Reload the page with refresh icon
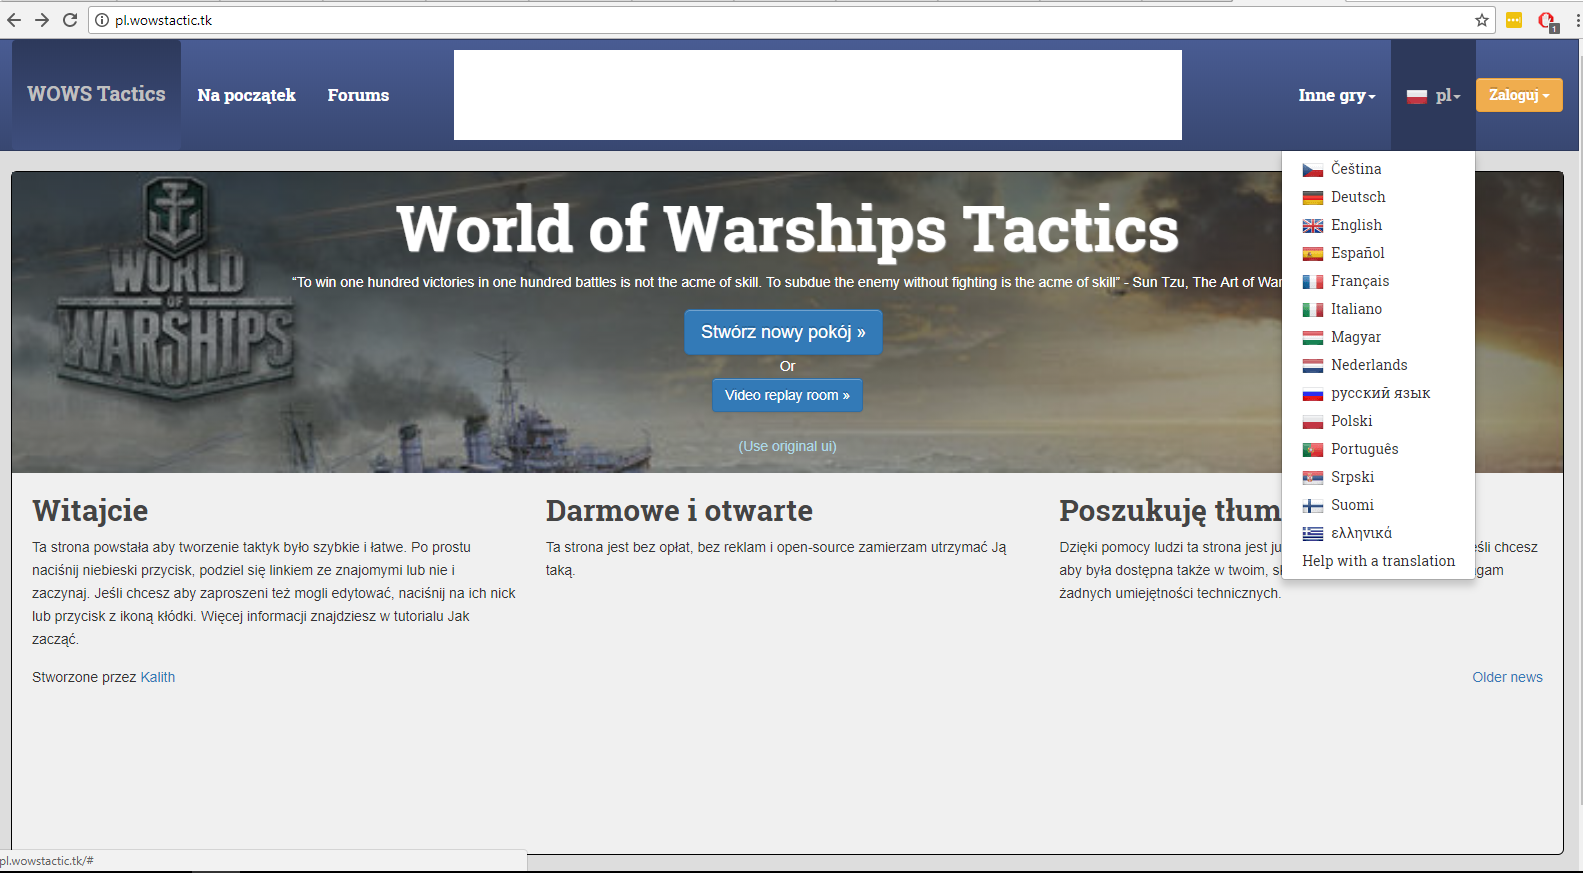Image resolution: width=1583 pixels, height=873 pixels. click(x=70, y=20)
